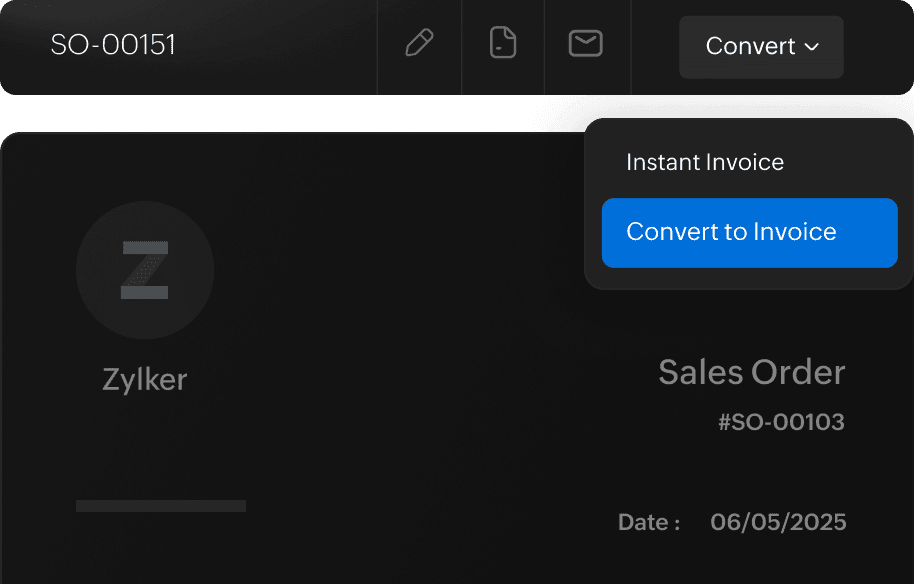Select Instant Invoice from the menu
The height and width of the screenshot is (584, 914).
pos(705,162)
